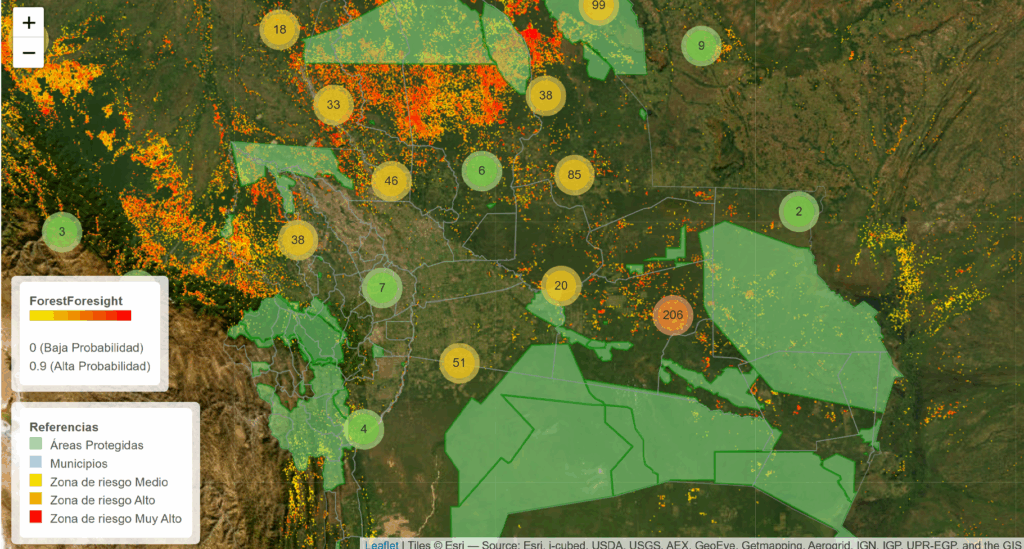
Task: Click the Áreas Protegidas green legend swatch
Action: pos(36,445)
